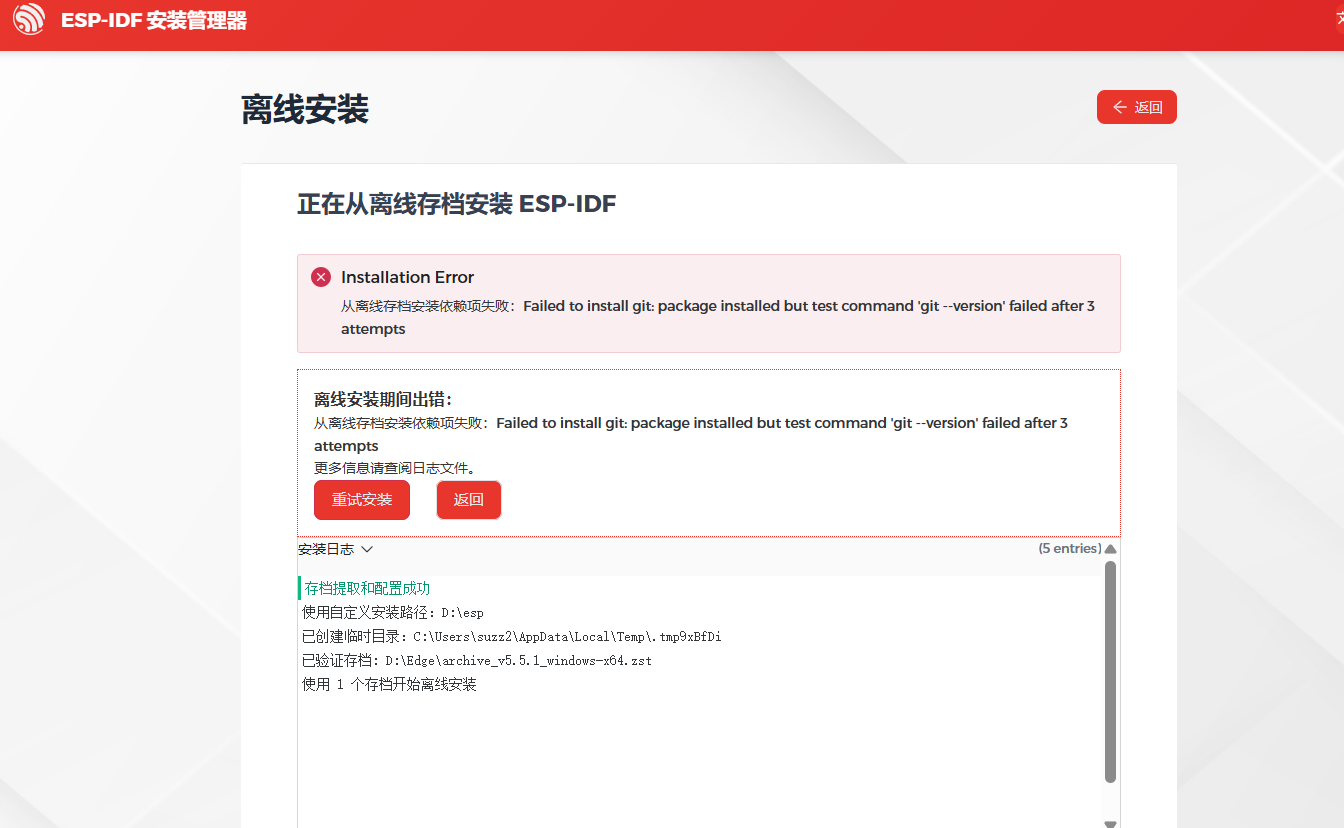This screenshot has width=1344, height=828.
Task: Click log entry 已创建临时目录
Action: point(512,636)
